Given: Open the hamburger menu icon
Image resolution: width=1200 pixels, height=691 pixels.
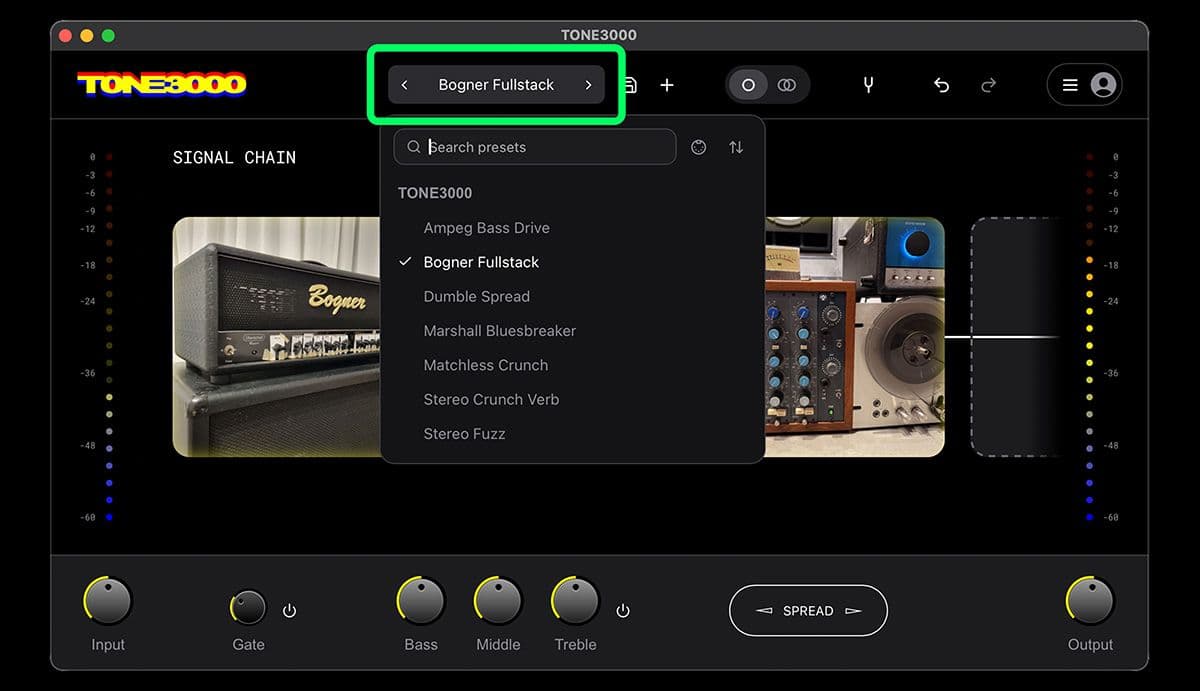Looking at the screenshot, I should [1070, 85].
